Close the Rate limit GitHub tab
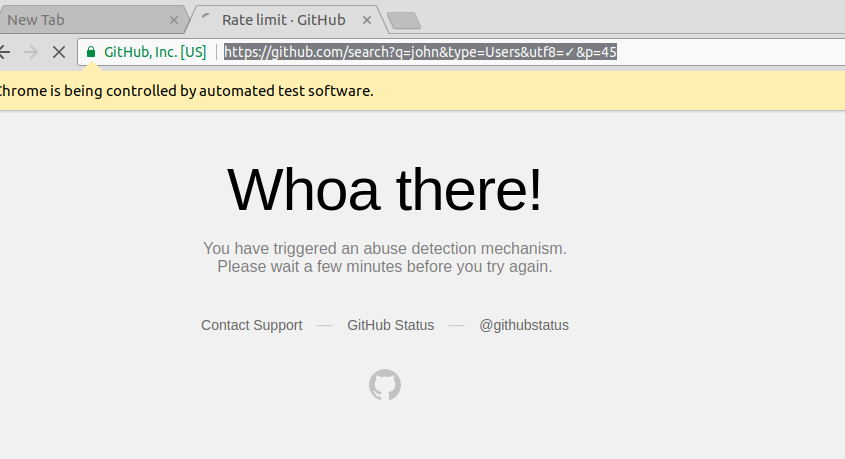 [366, 20]
